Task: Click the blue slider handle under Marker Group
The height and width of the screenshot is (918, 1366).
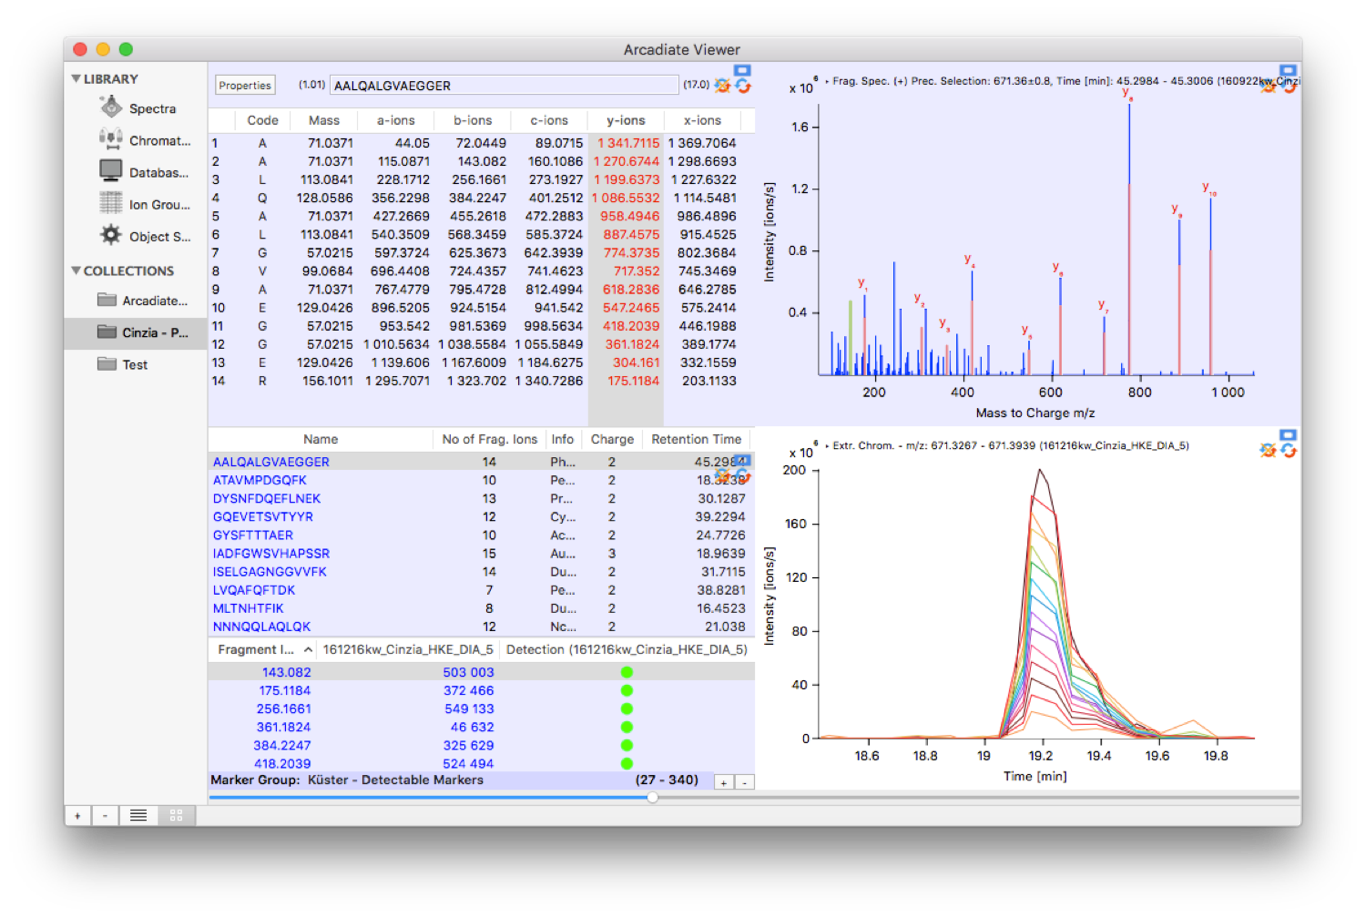Action: tap(652, 797)
